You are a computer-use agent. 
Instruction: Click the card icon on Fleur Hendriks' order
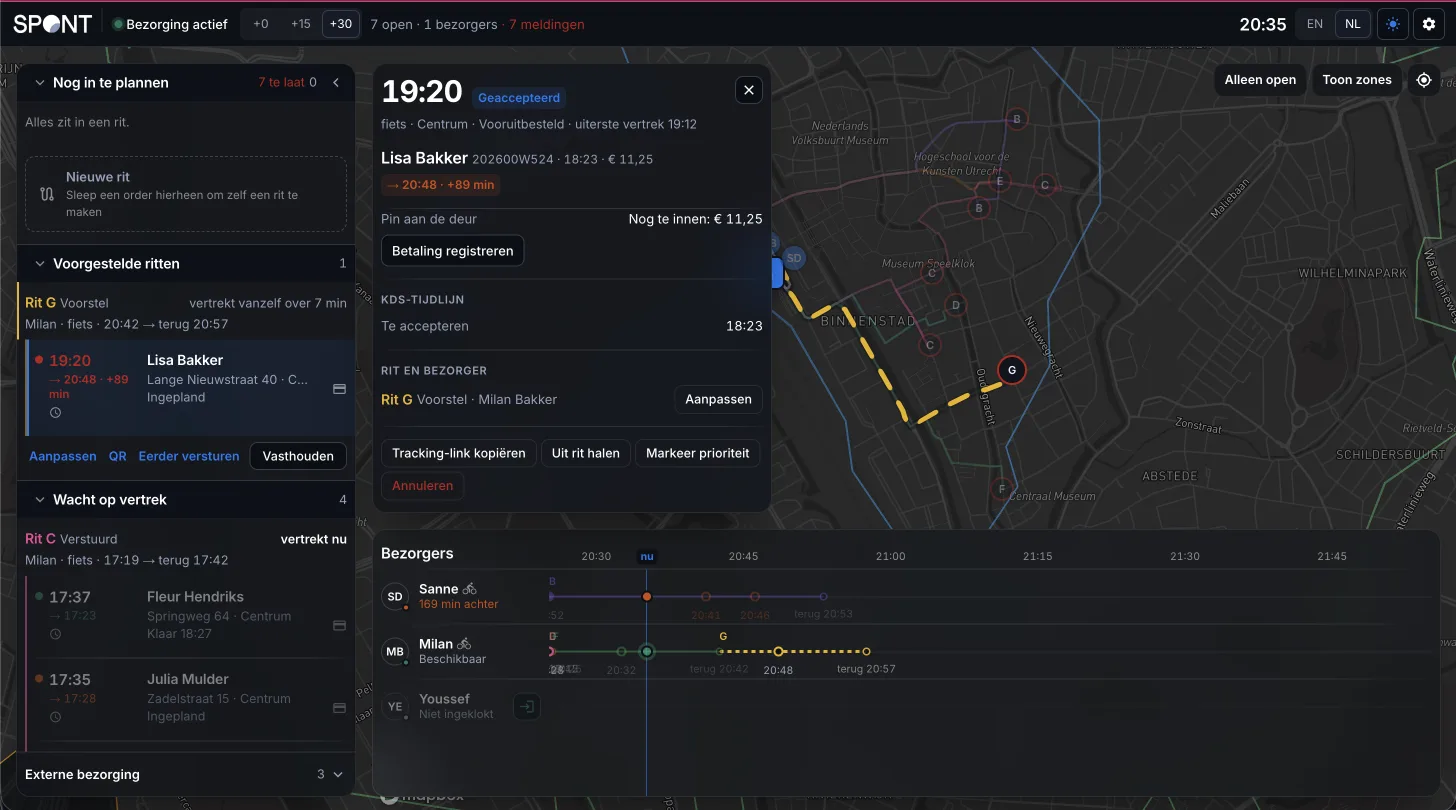click(339, 625)
